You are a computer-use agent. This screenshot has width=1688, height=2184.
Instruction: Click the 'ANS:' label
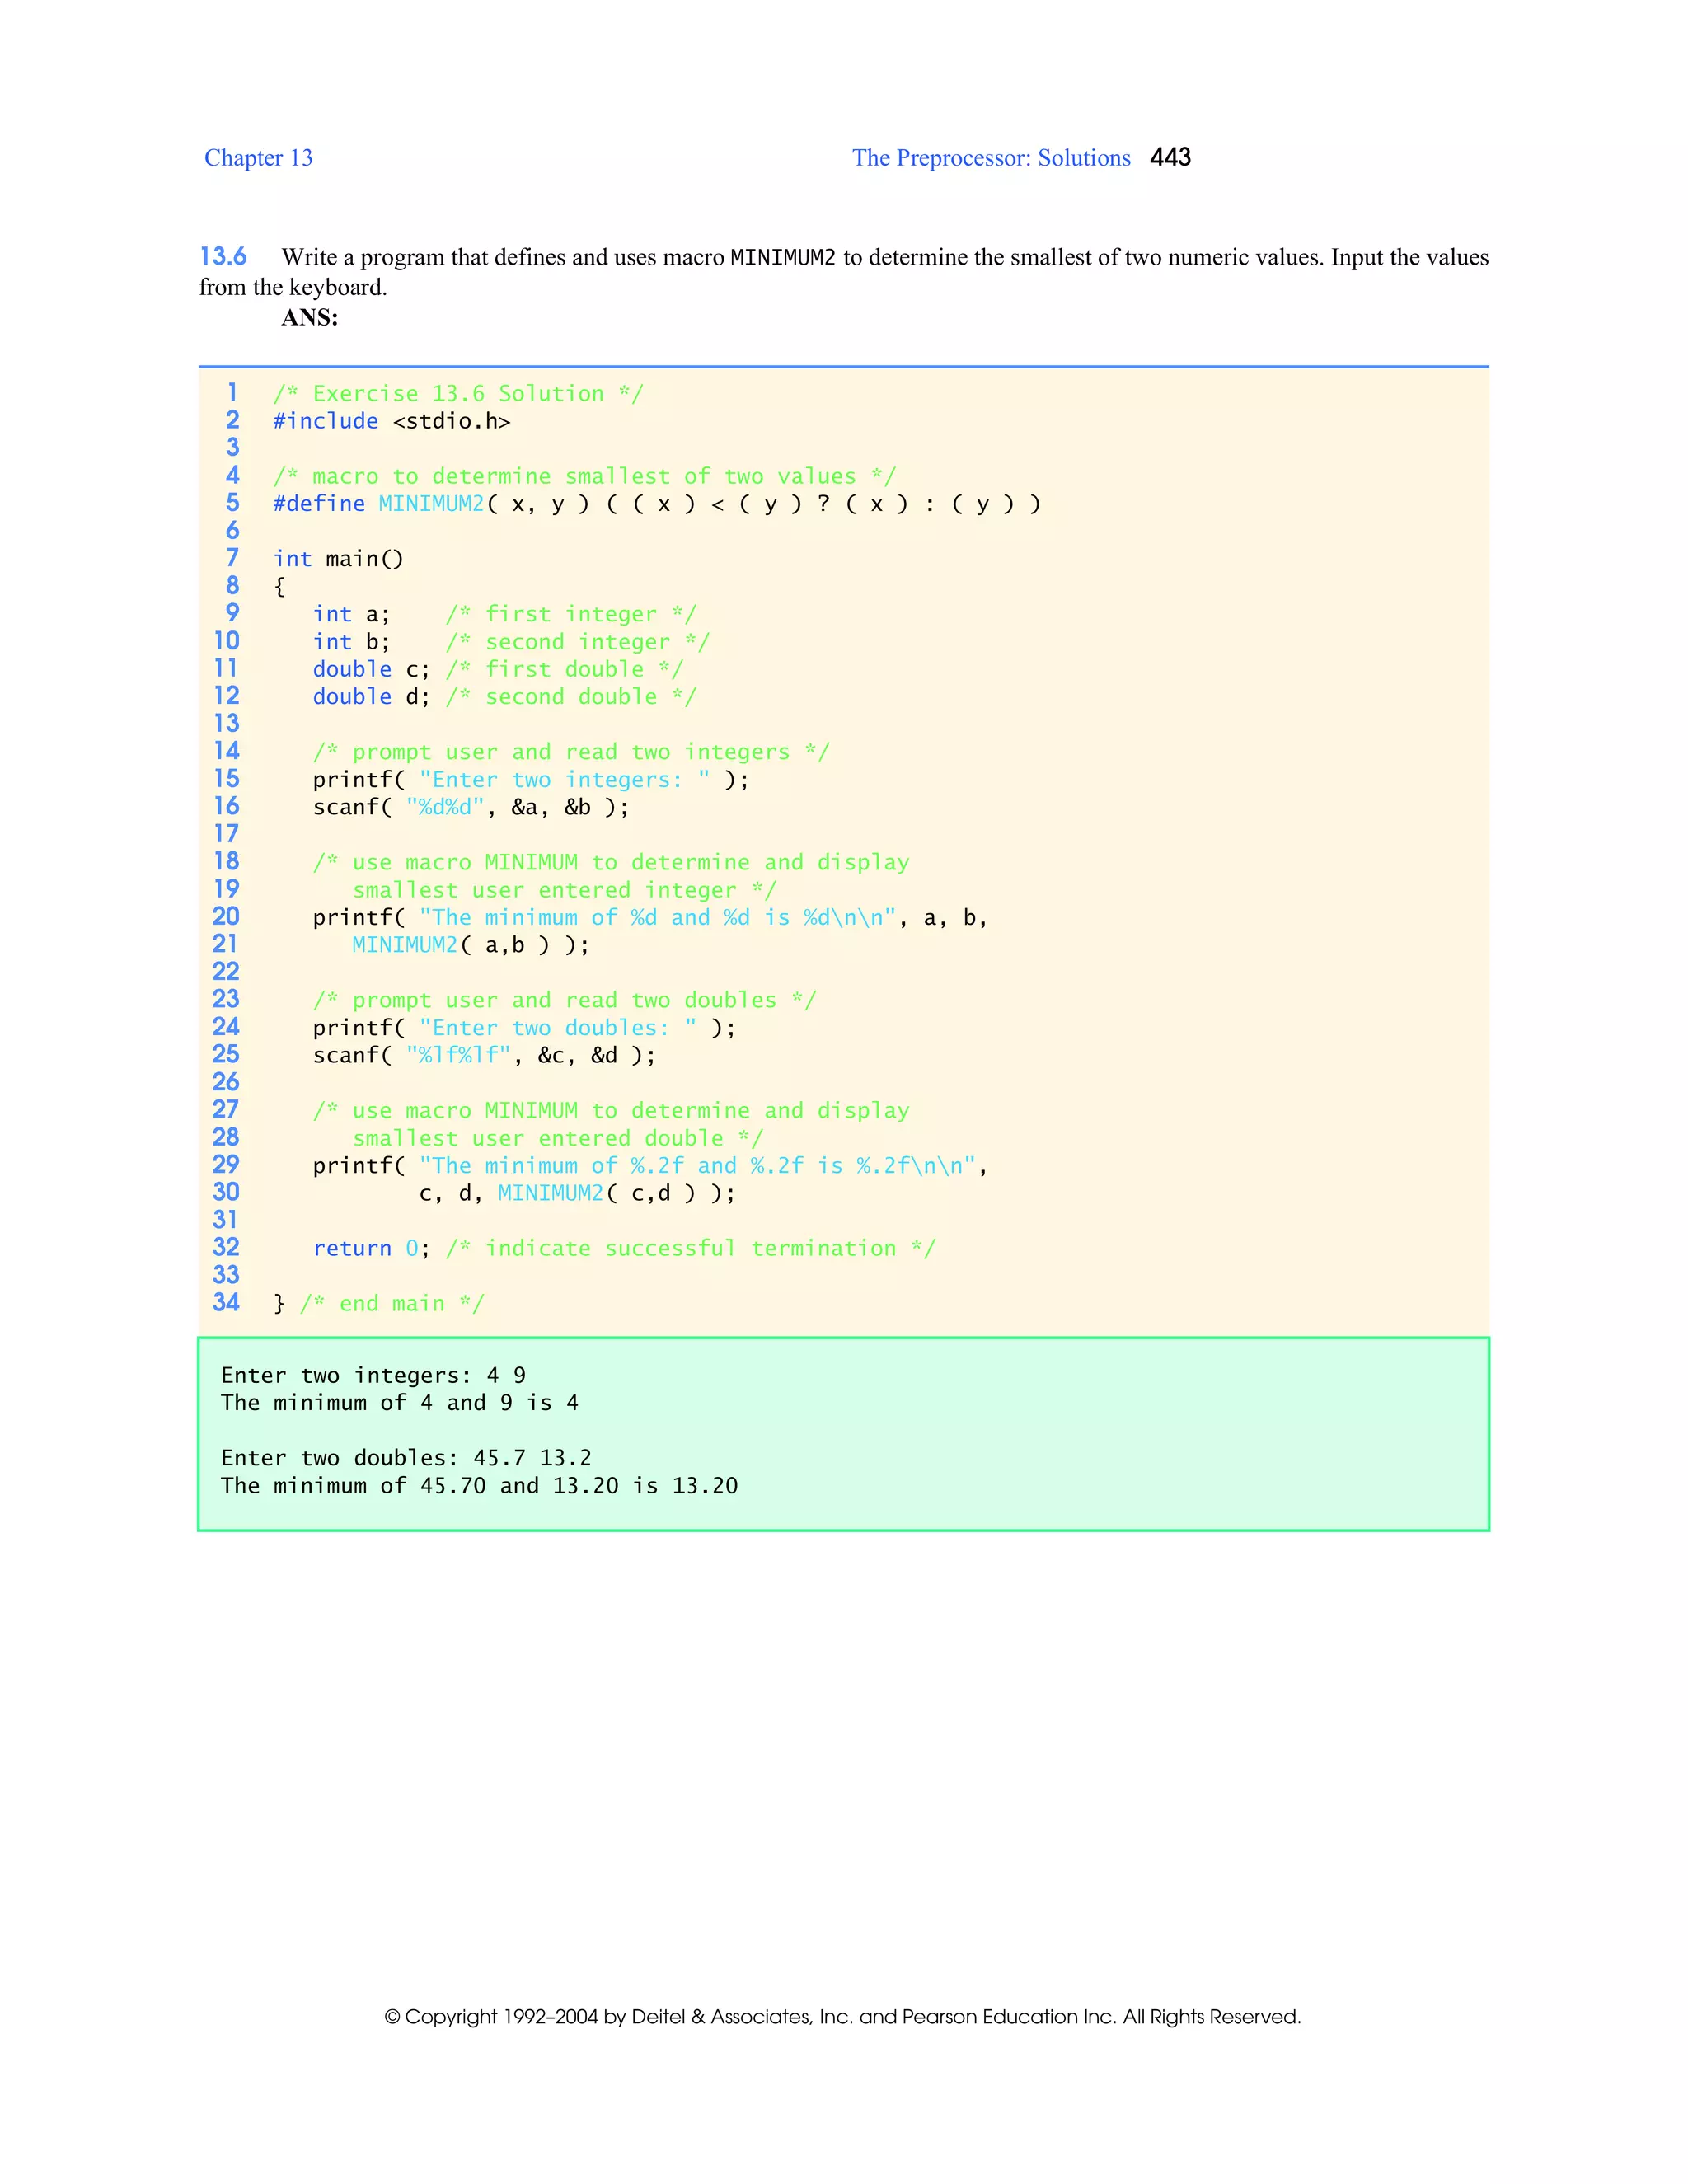(310, 318)
